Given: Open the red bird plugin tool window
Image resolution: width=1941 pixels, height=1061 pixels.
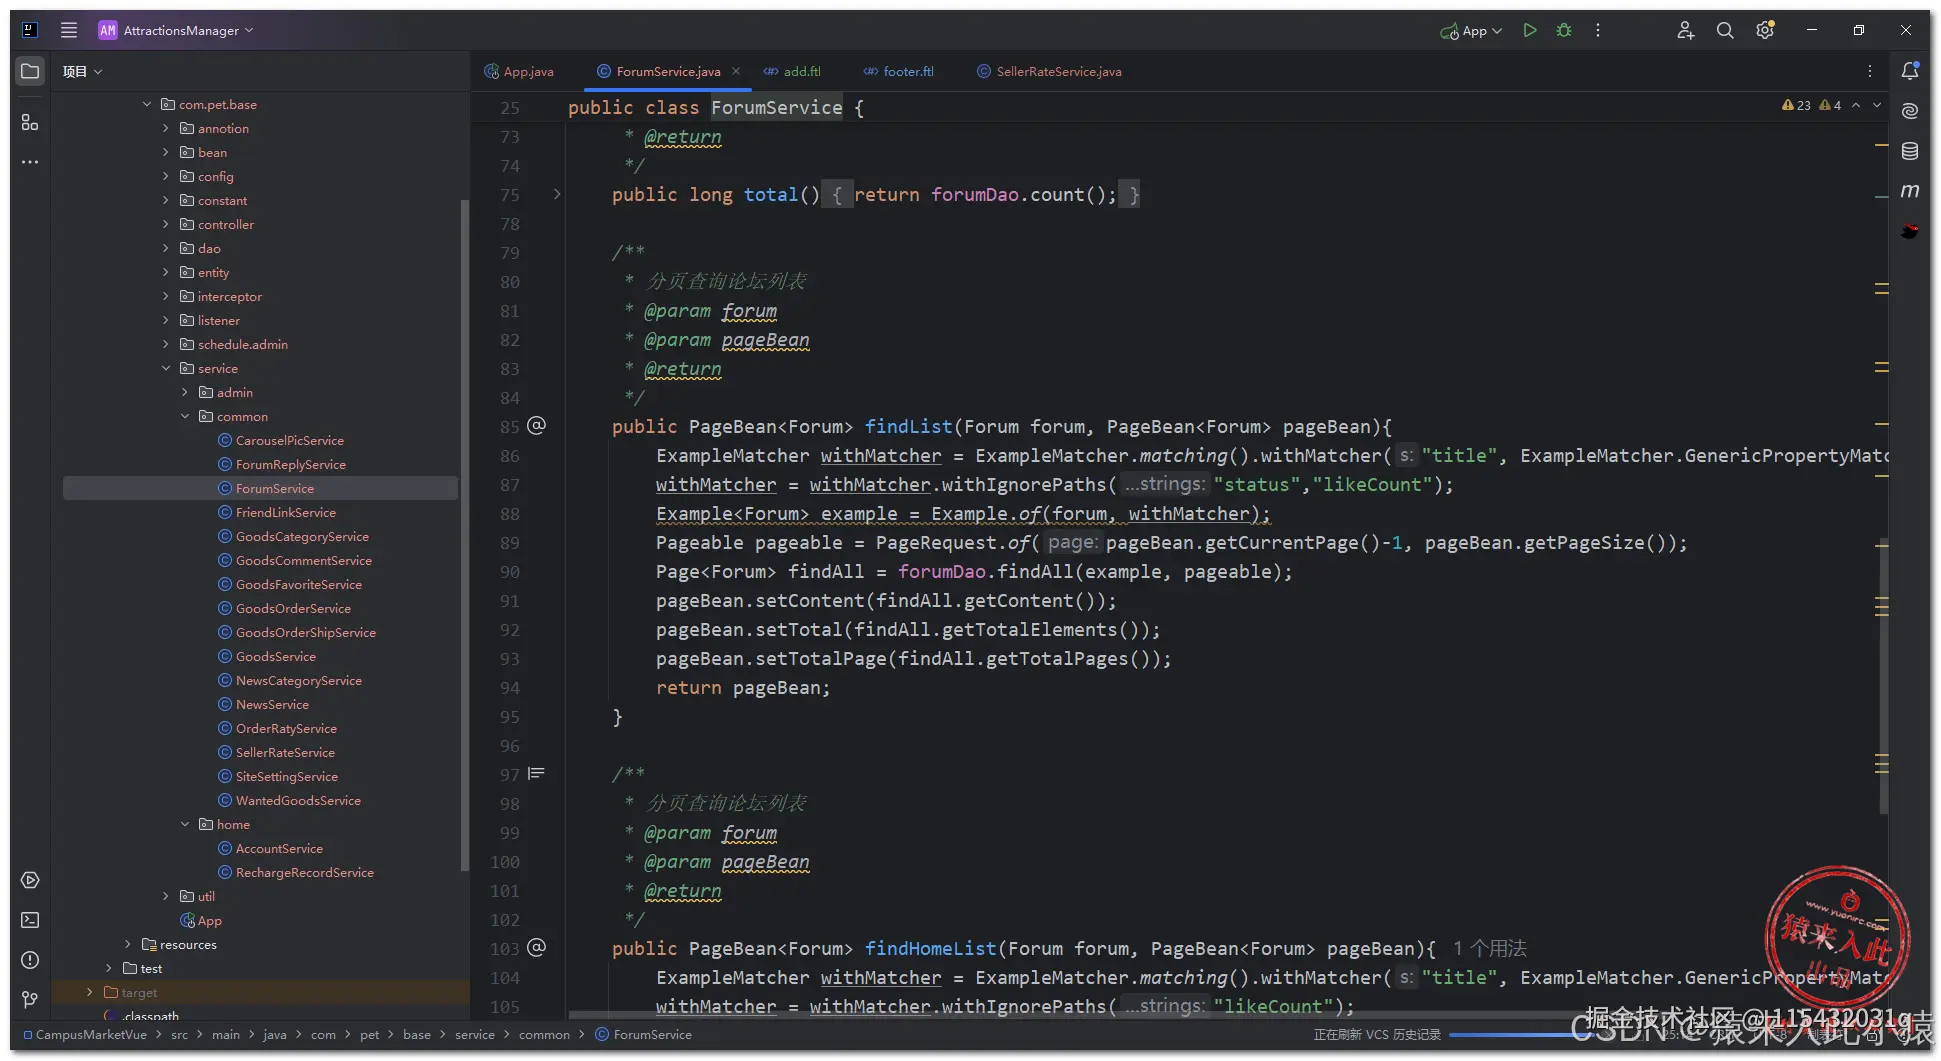Looking at the screenshot, I should click(1910, 231).
